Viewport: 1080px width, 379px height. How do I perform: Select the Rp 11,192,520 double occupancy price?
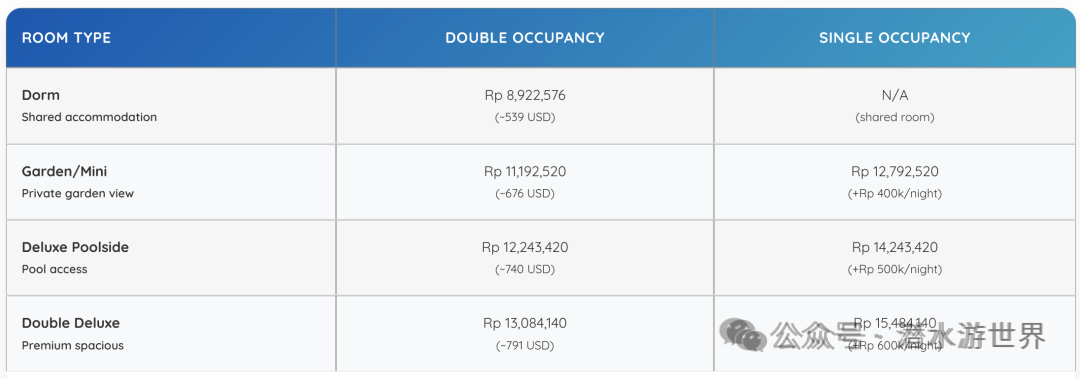525,172
